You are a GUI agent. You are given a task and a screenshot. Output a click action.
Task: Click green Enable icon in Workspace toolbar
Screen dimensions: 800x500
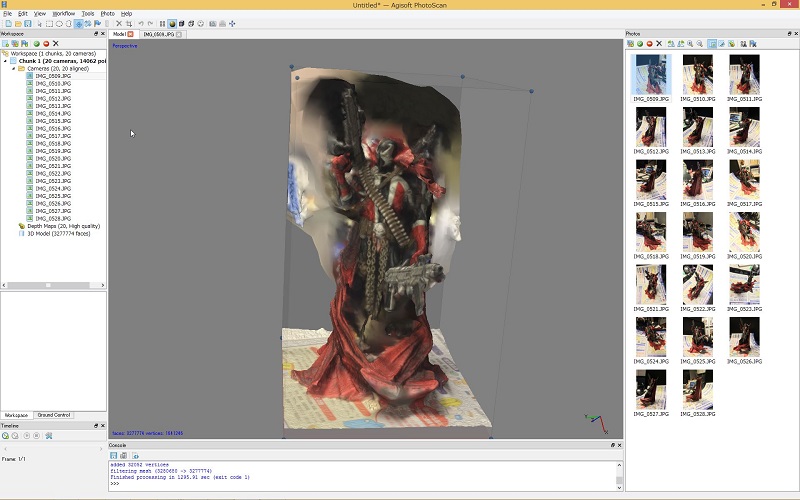[36, 44]
